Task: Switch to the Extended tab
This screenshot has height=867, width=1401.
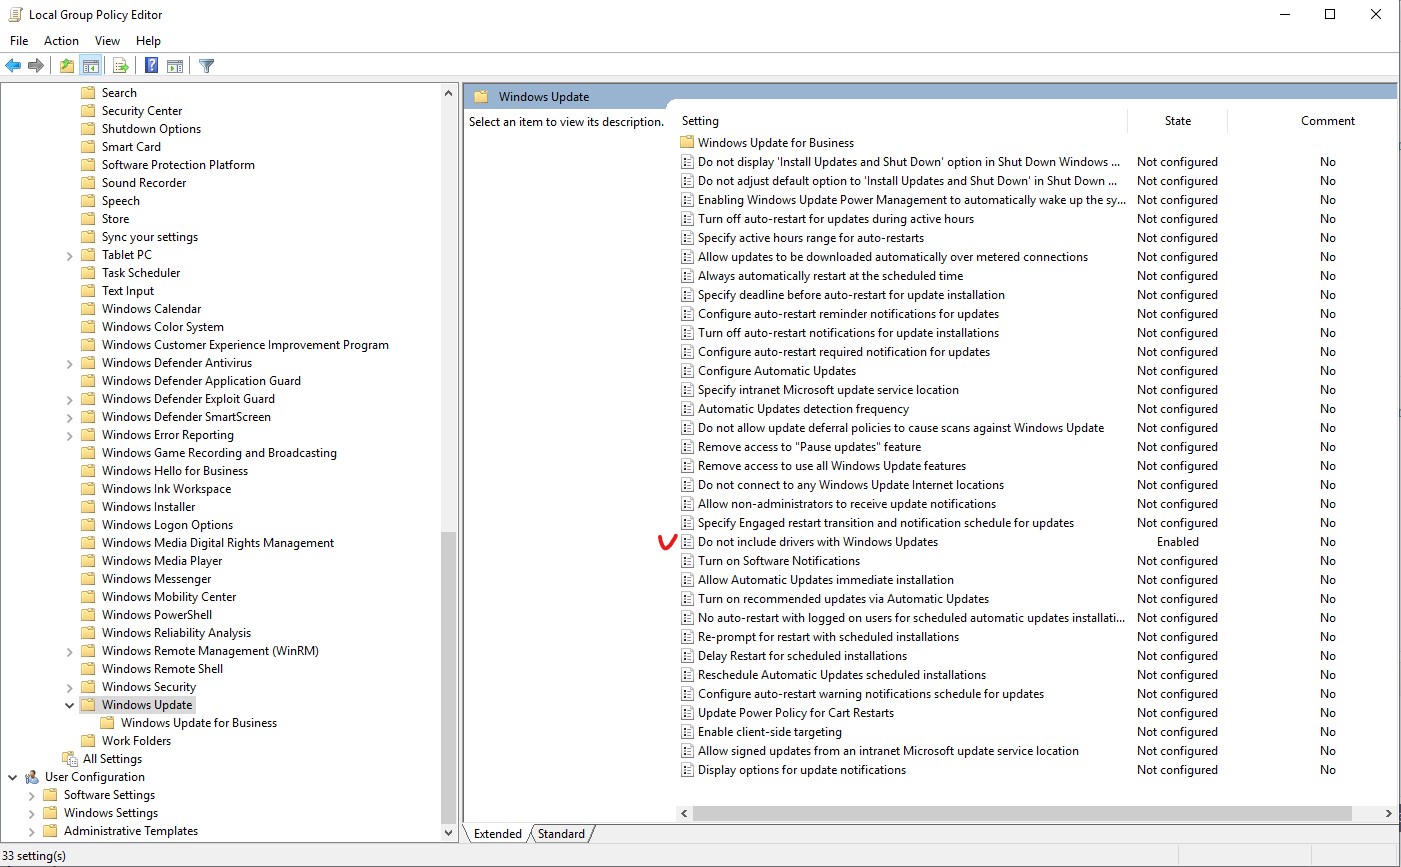Action: point(498,834)
